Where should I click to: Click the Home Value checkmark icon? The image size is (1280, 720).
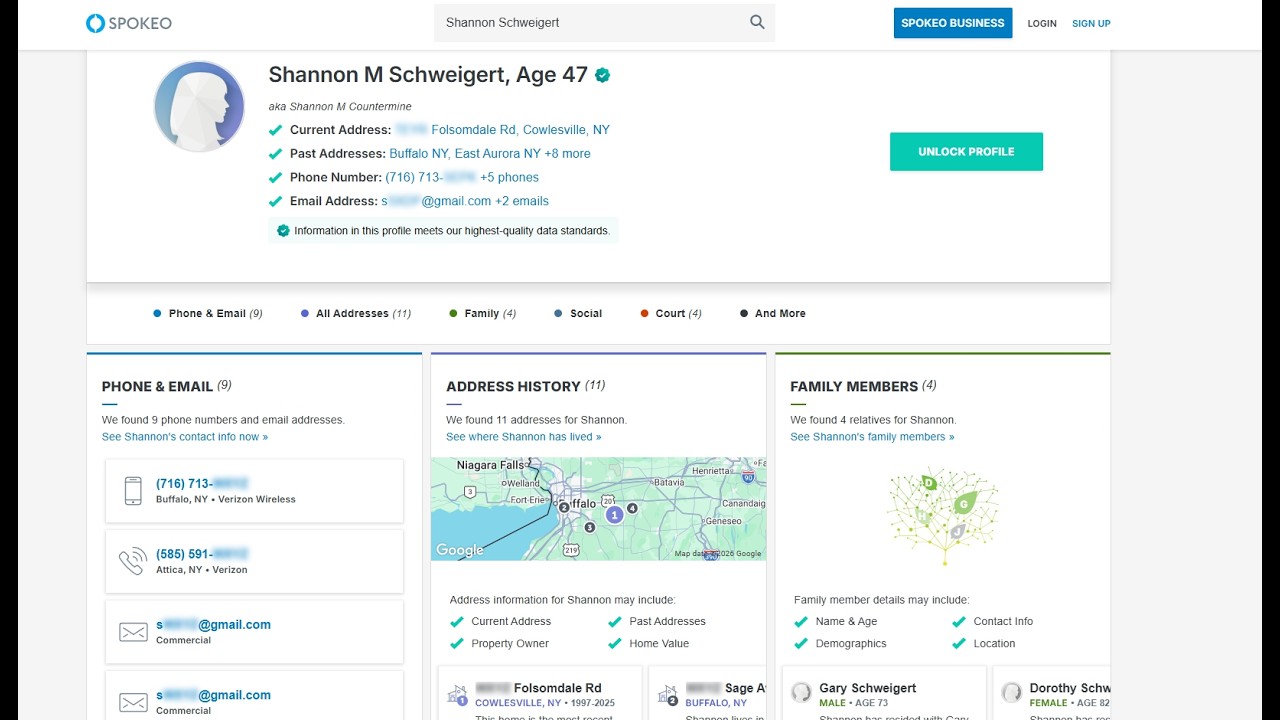[615, 644]
